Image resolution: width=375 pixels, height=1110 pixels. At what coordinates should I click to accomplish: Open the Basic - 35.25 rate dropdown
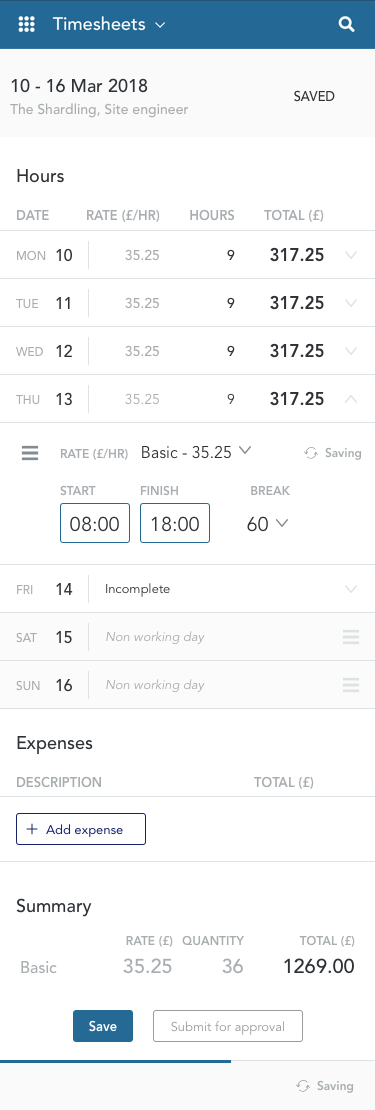pos(196,452)
